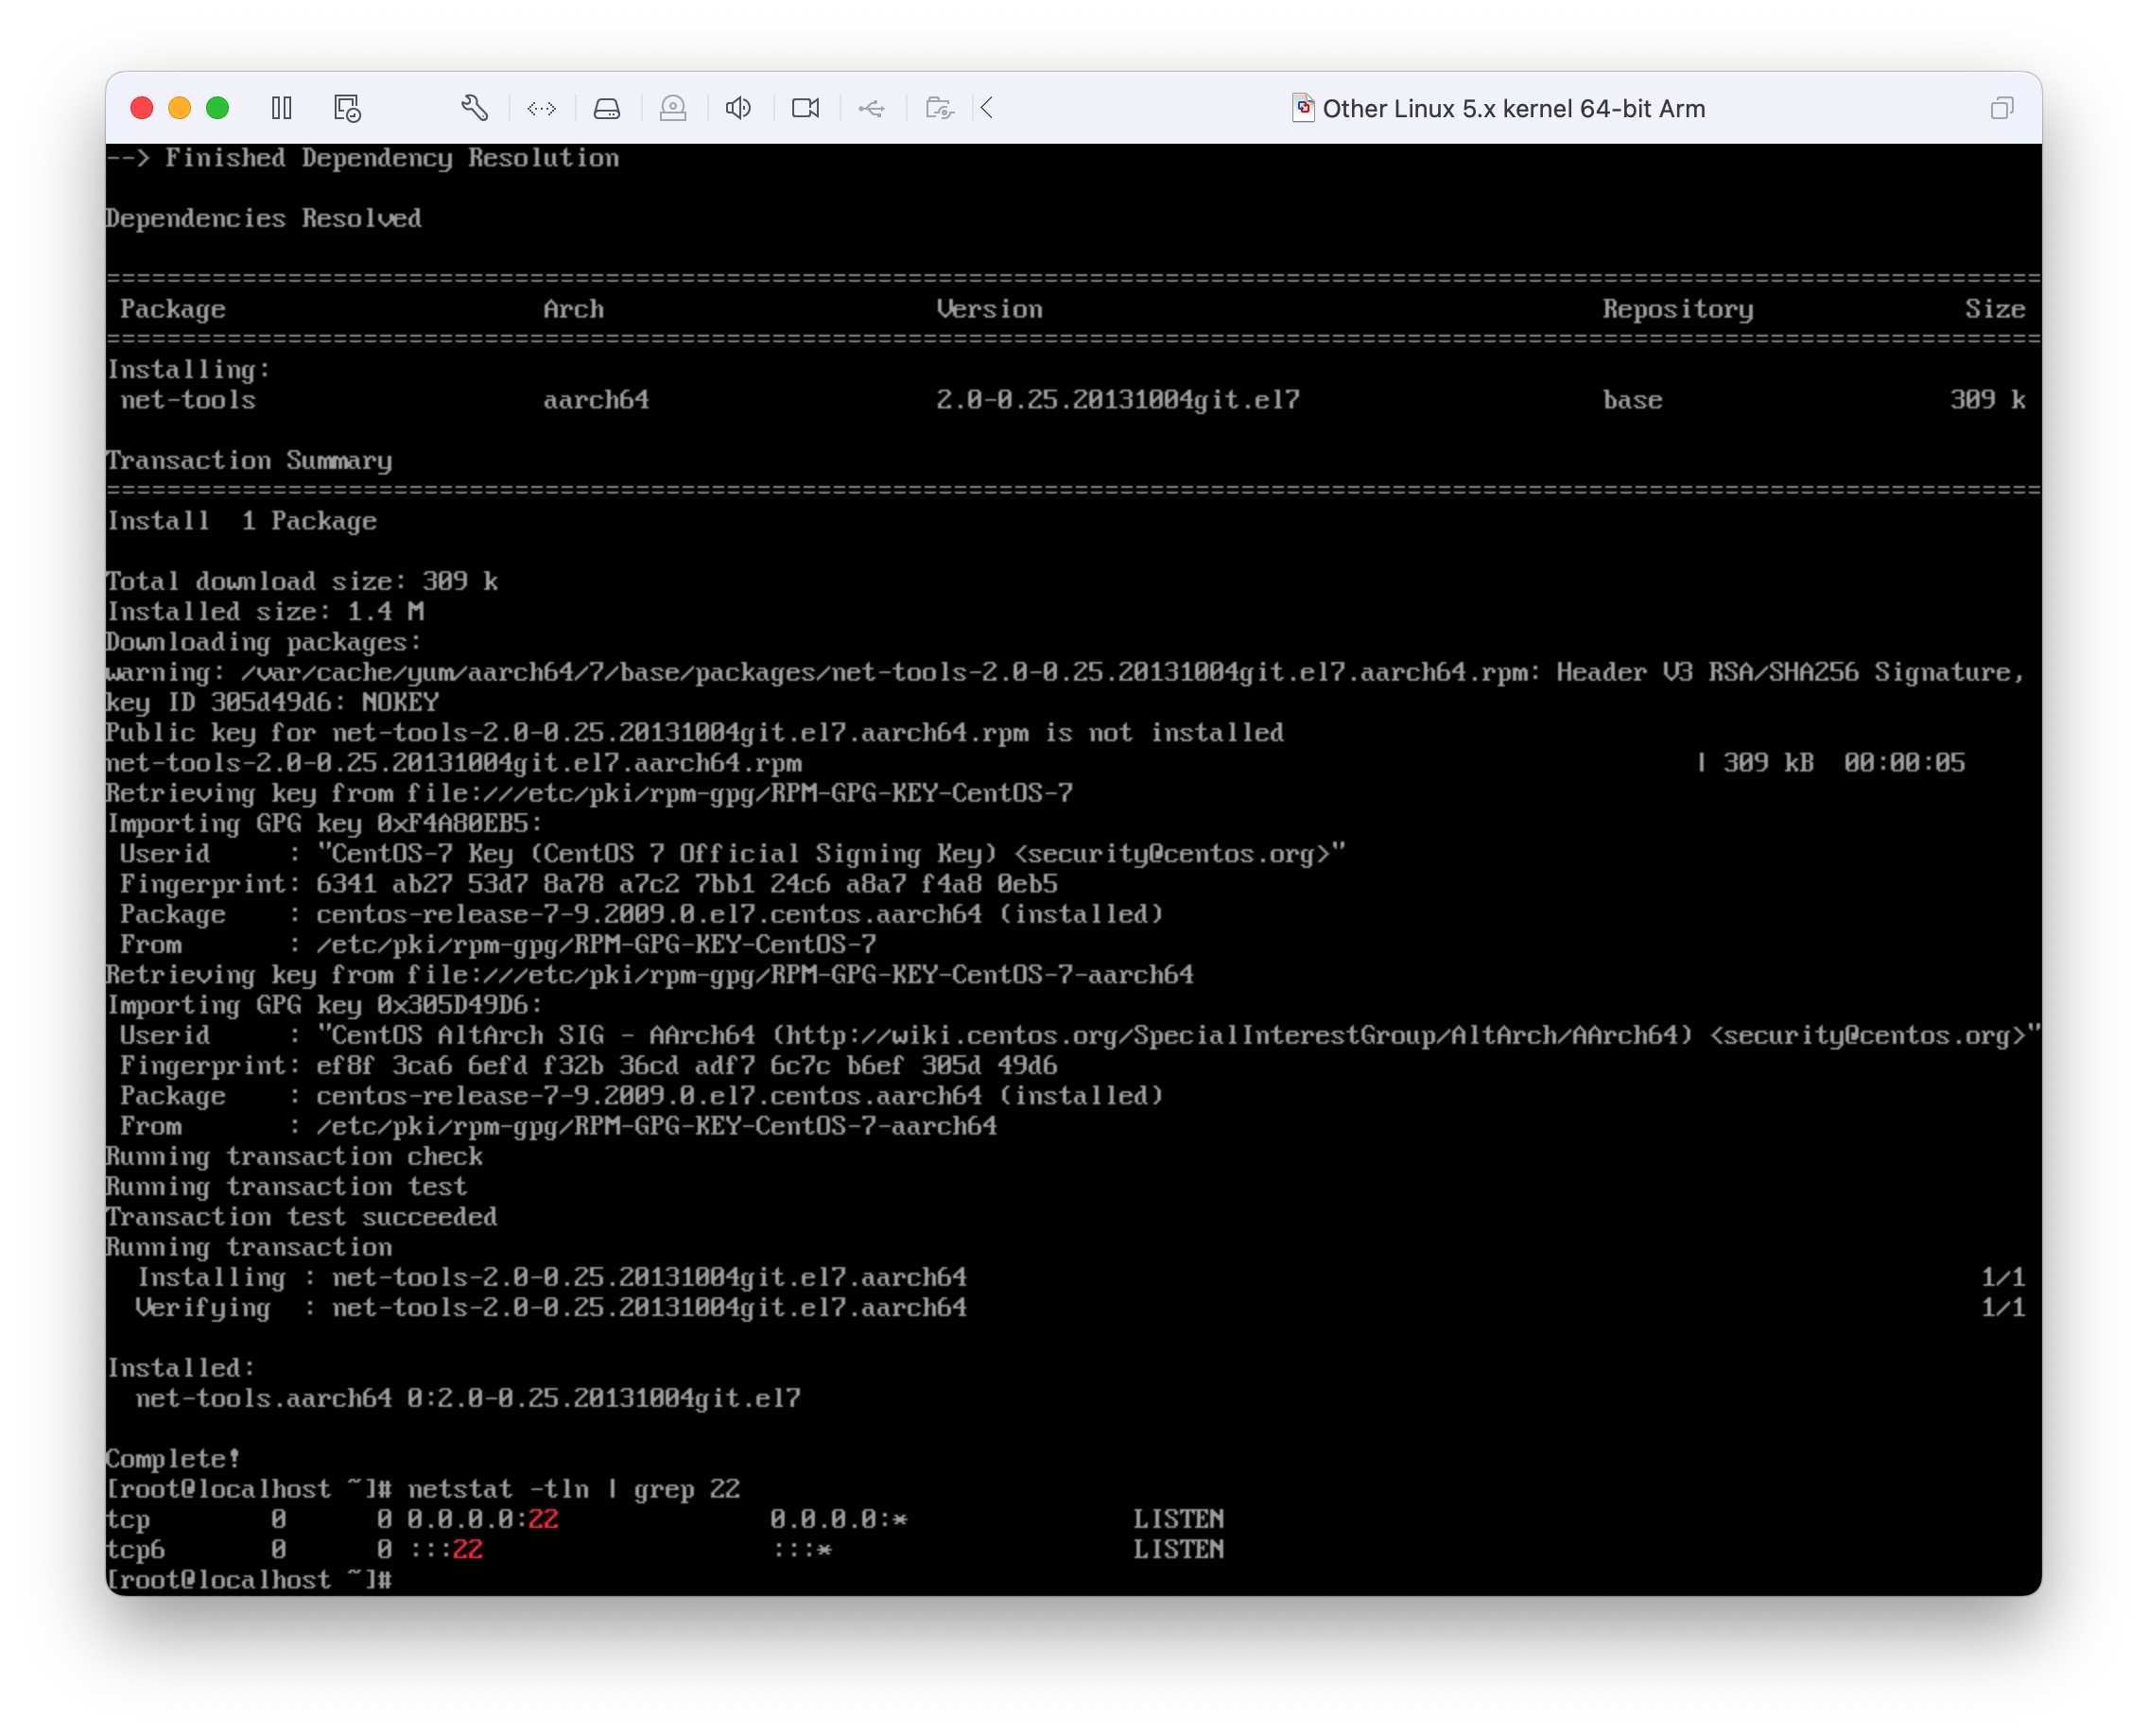Open the CD/DVD drive icon

[x=673, y=108]
